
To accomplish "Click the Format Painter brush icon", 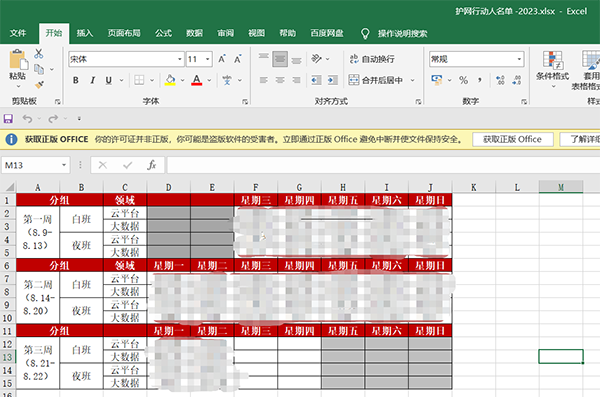I will pyautogui.click(x=39, y=85).
